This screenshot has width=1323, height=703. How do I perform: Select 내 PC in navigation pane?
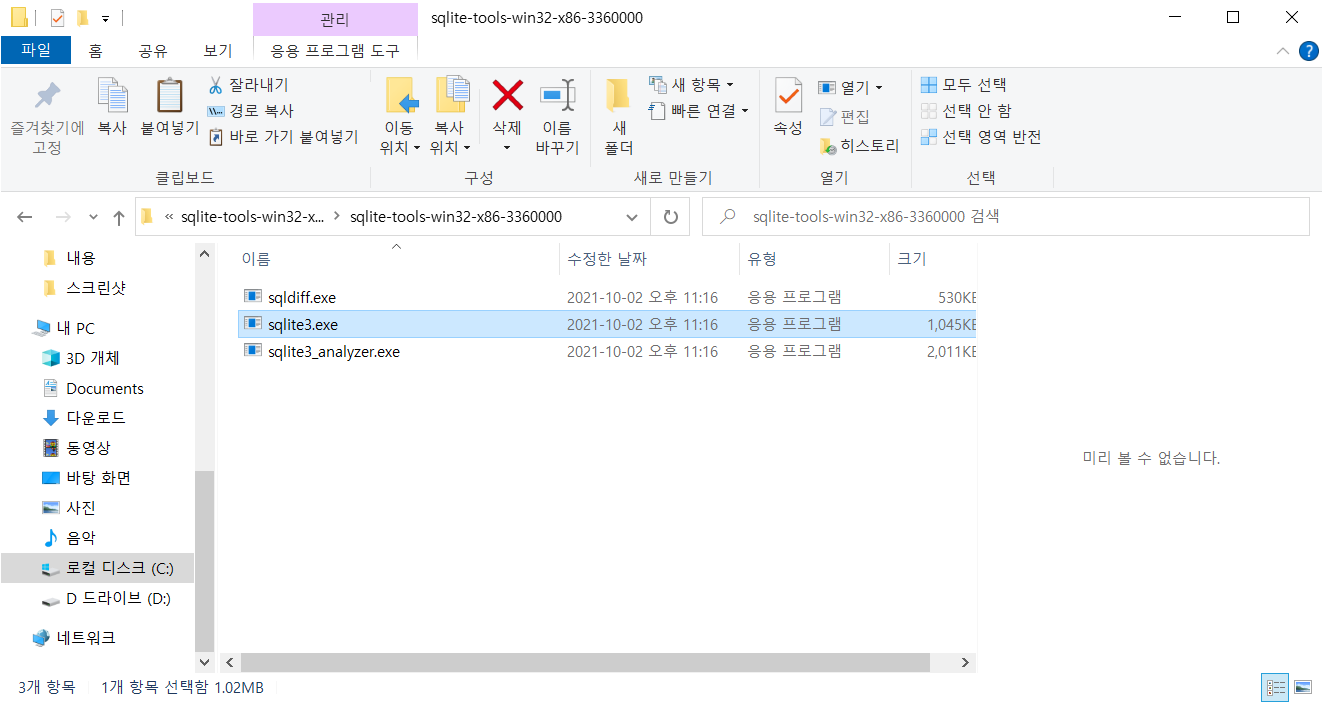[75, 328]
